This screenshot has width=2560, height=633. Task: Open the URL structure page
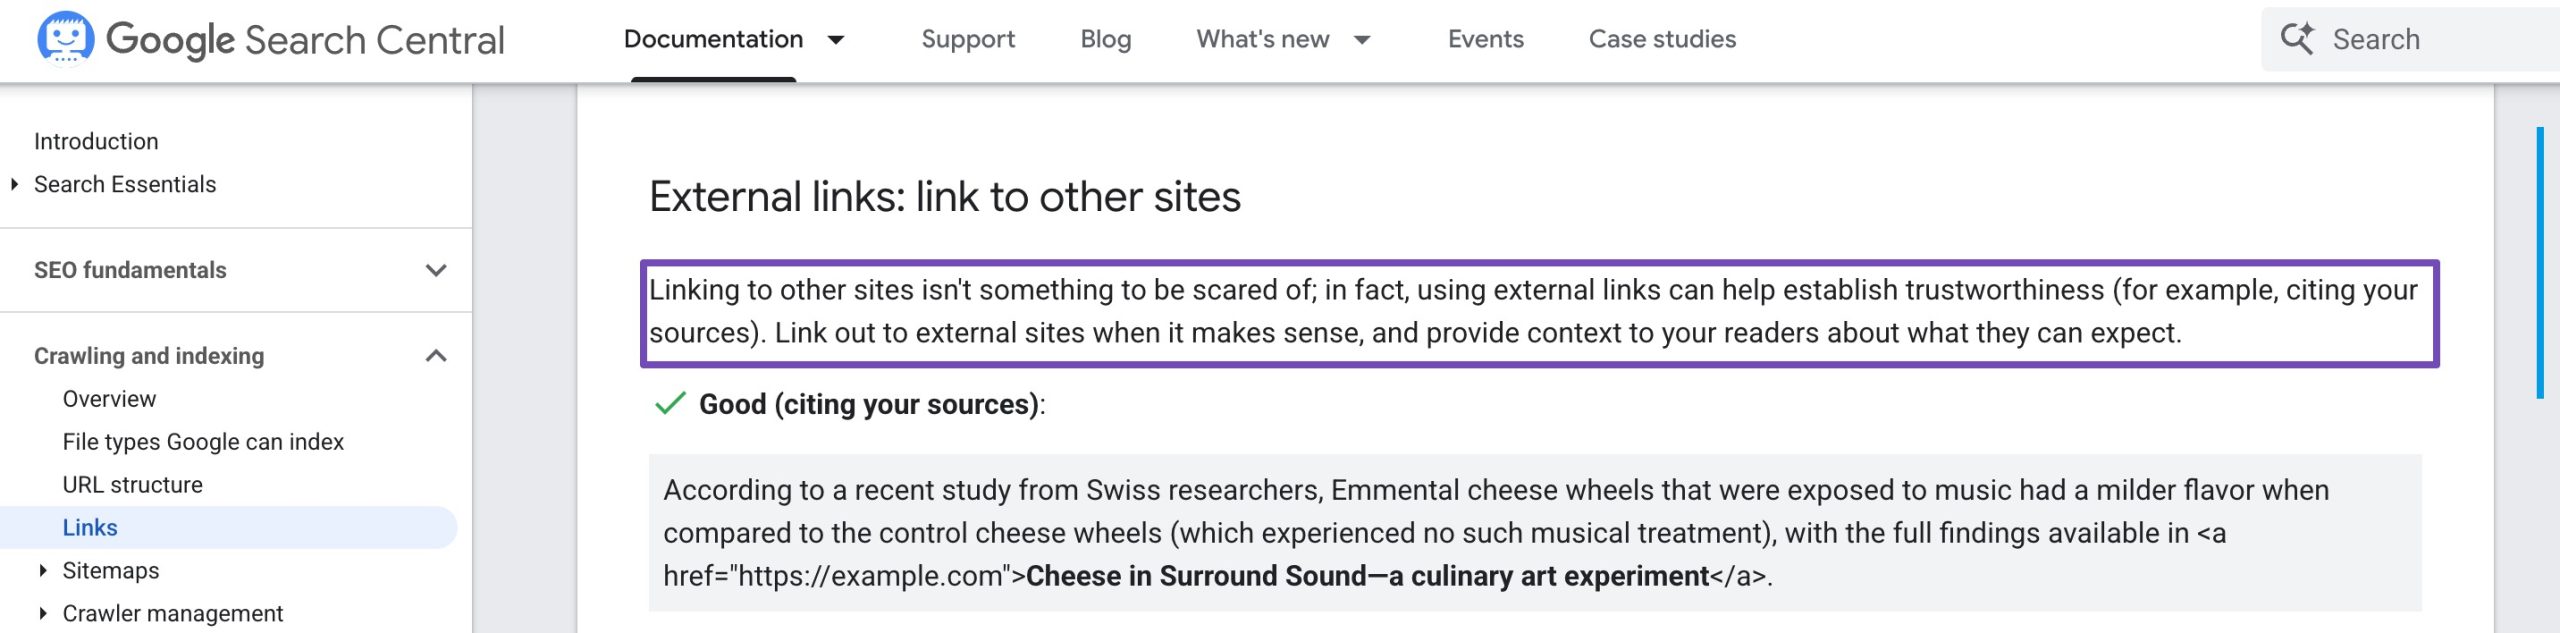point(132,485)
